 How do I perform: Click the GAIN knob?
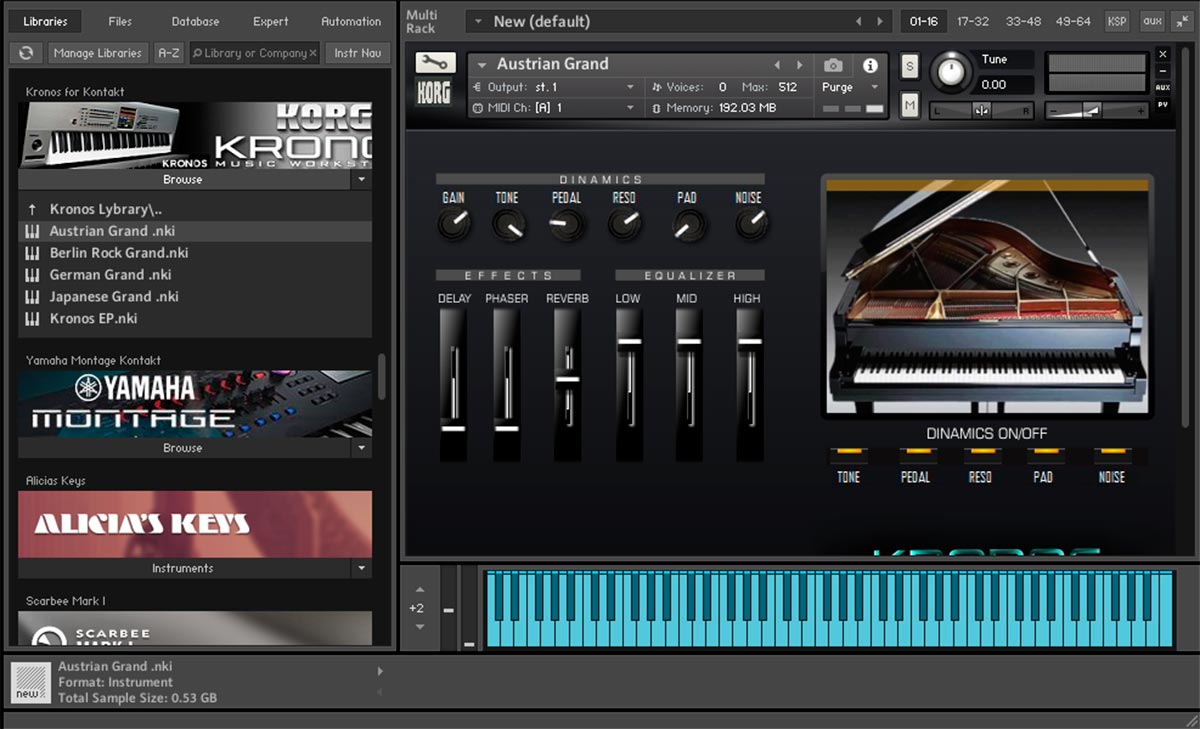454,224
